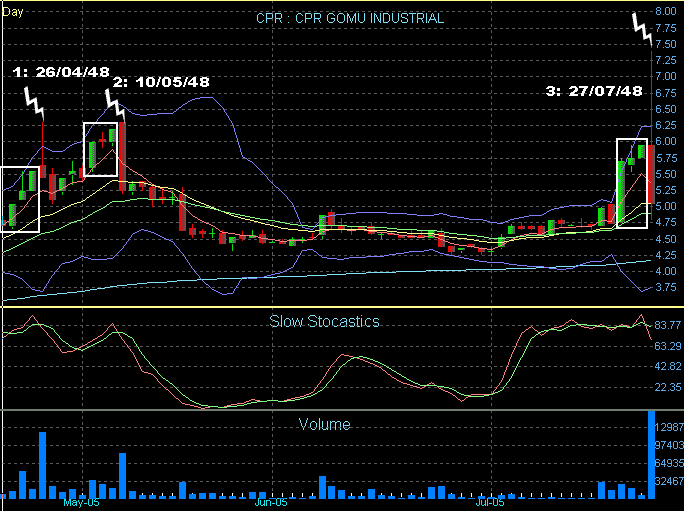Screen dimensions: 684x511
Task: Click the Volume panel title
Action: coord(325,424)
